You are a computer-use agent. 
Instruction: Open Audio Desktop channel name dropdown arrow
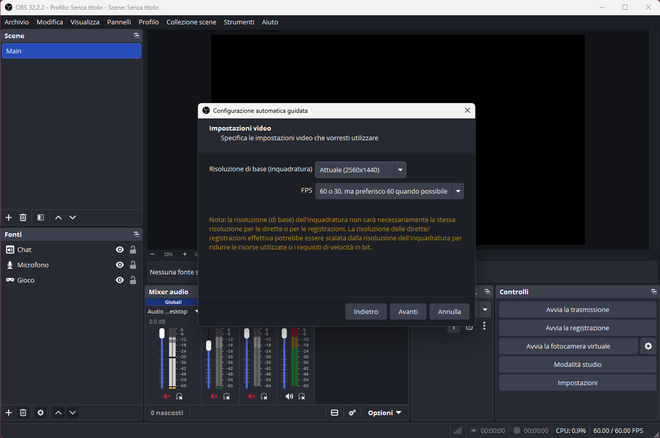point(196,312)
